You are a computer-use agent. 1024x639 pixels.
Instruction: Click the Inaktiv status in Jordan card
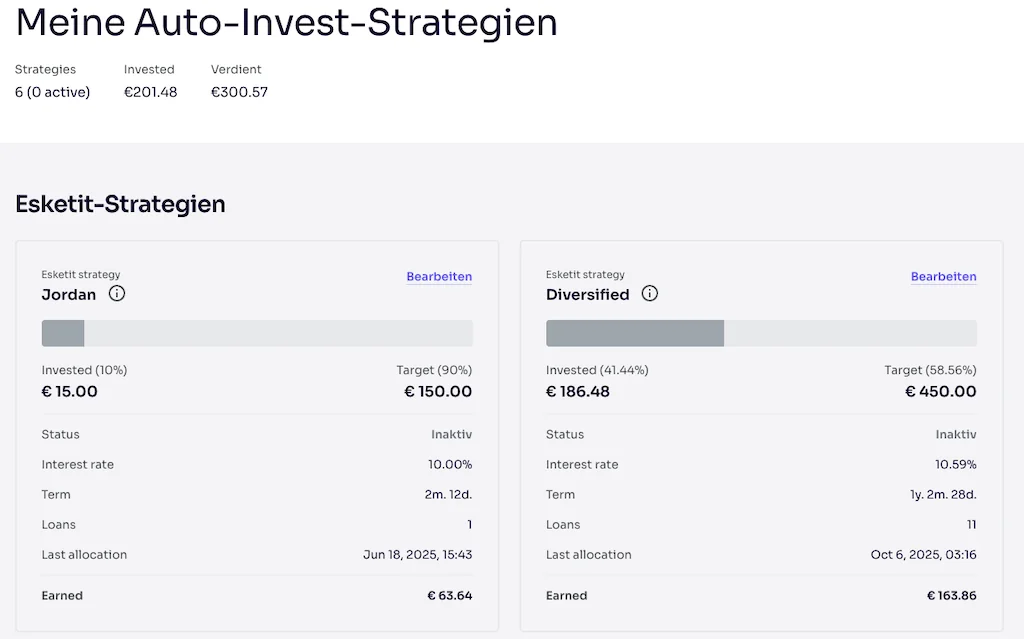pyautogui.click(x=451, y=435)
